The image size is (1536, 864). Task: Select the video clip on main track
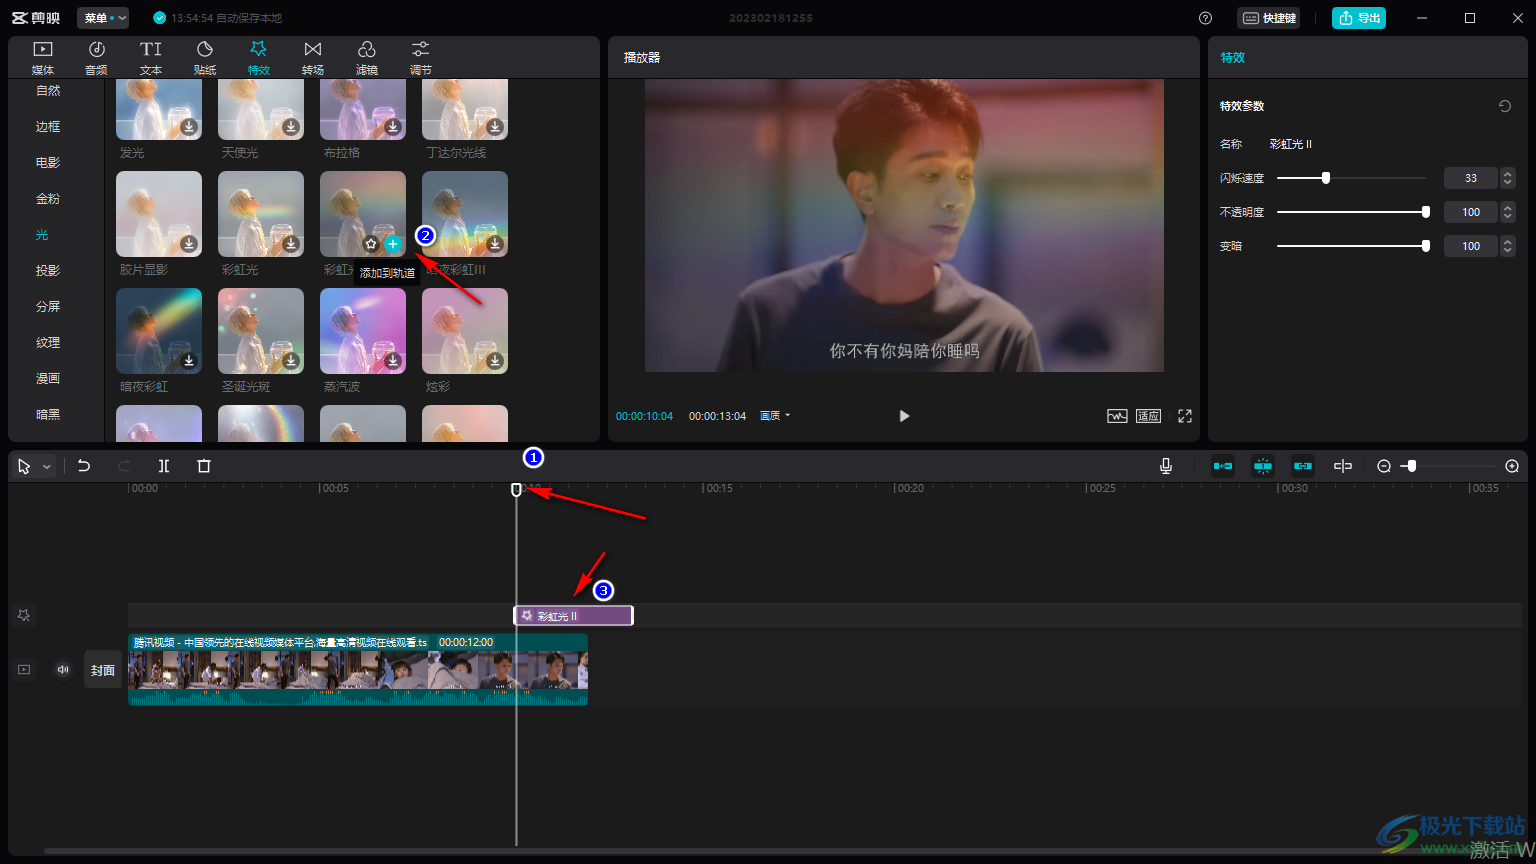tap(358, 670)
